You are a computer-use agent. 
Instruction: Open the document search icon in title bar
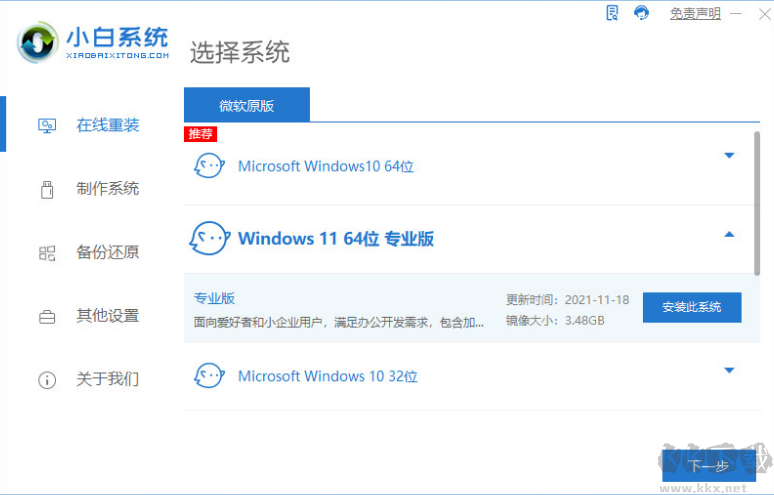point(612,12)
